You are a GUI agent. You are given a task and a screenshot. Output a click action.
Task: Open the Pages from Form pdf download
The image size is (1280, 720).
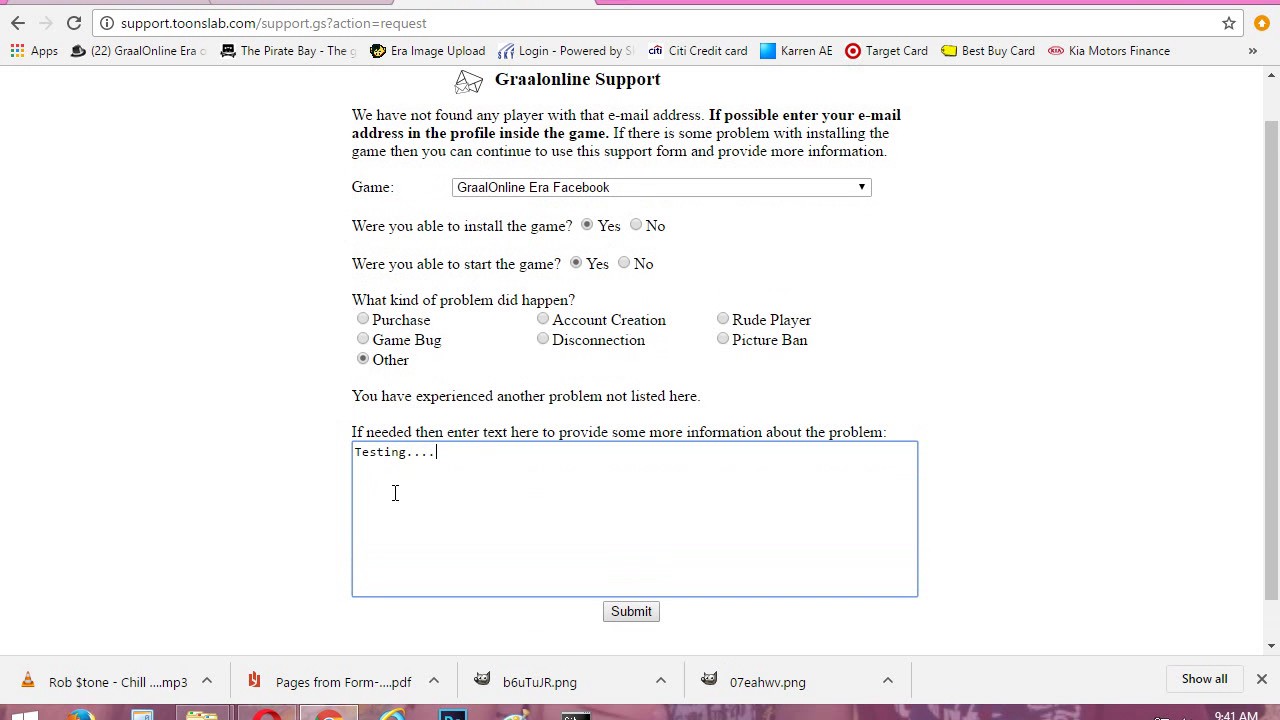(330, 682)
